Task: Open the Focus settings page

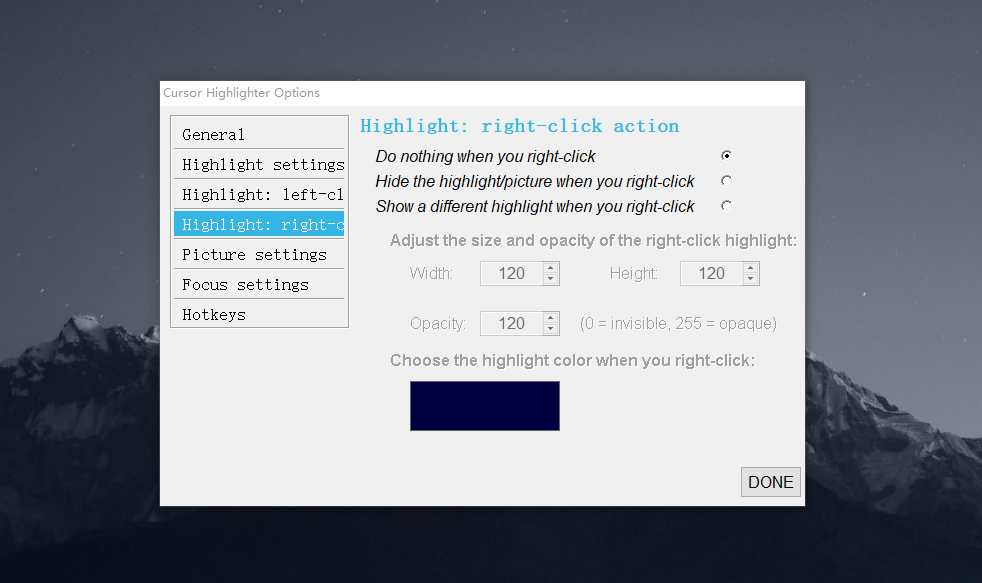Action: coord(259,284)
